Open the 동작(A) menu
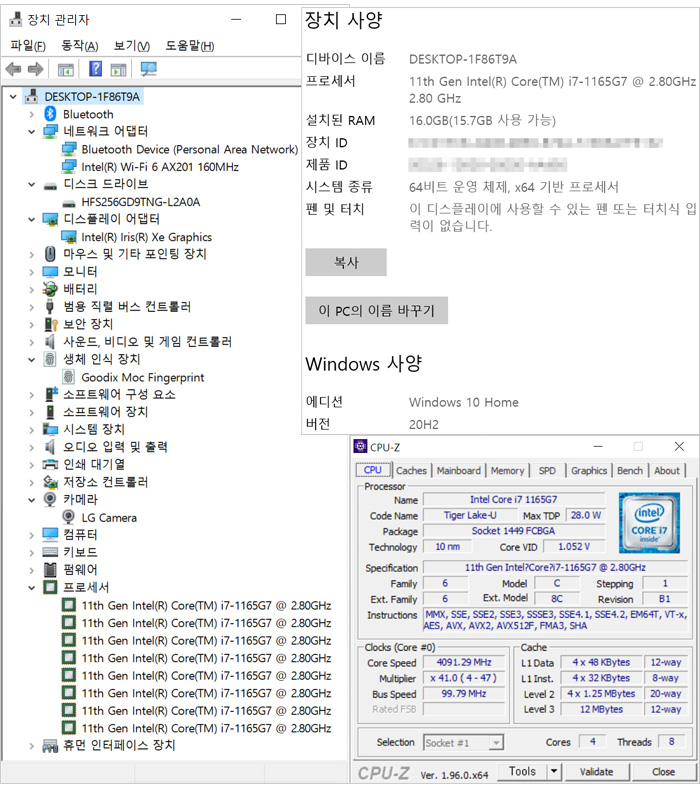The image size is (700, 787). (x=80, y=46)
